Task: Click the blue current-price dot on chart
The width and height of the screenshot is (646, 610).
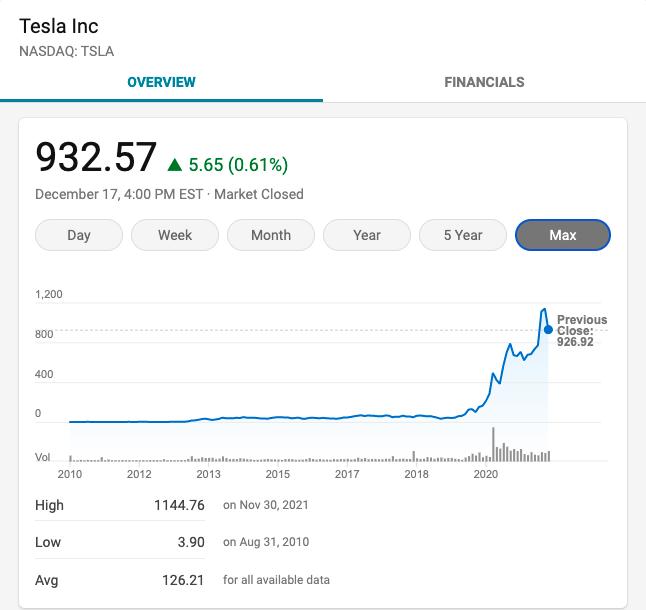Action: 548,329
